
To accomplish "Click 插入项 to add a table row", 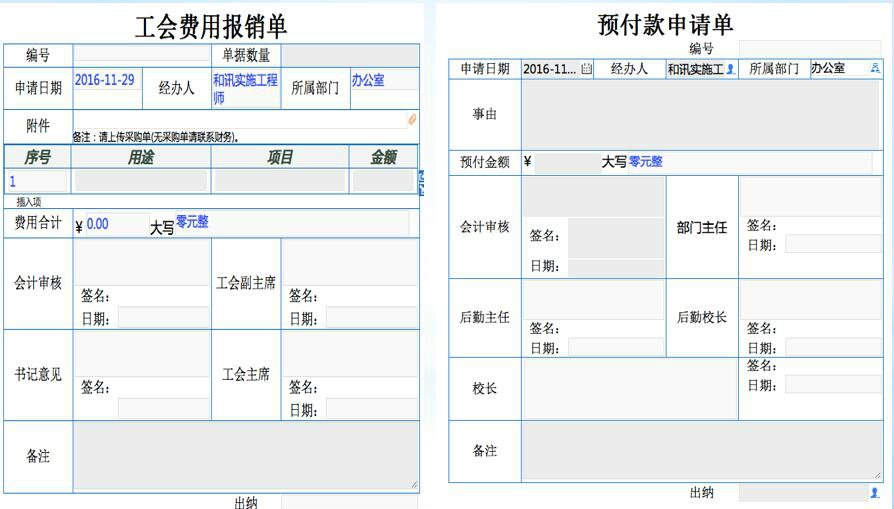I will pos(29,202).
